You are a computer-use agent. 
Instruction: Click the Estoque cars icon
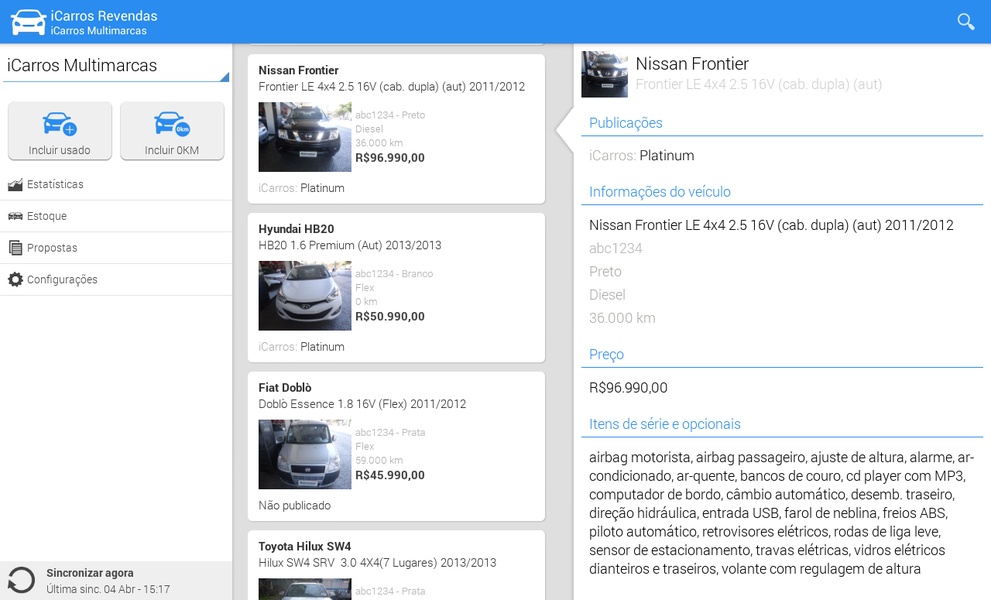click(15, 216)
